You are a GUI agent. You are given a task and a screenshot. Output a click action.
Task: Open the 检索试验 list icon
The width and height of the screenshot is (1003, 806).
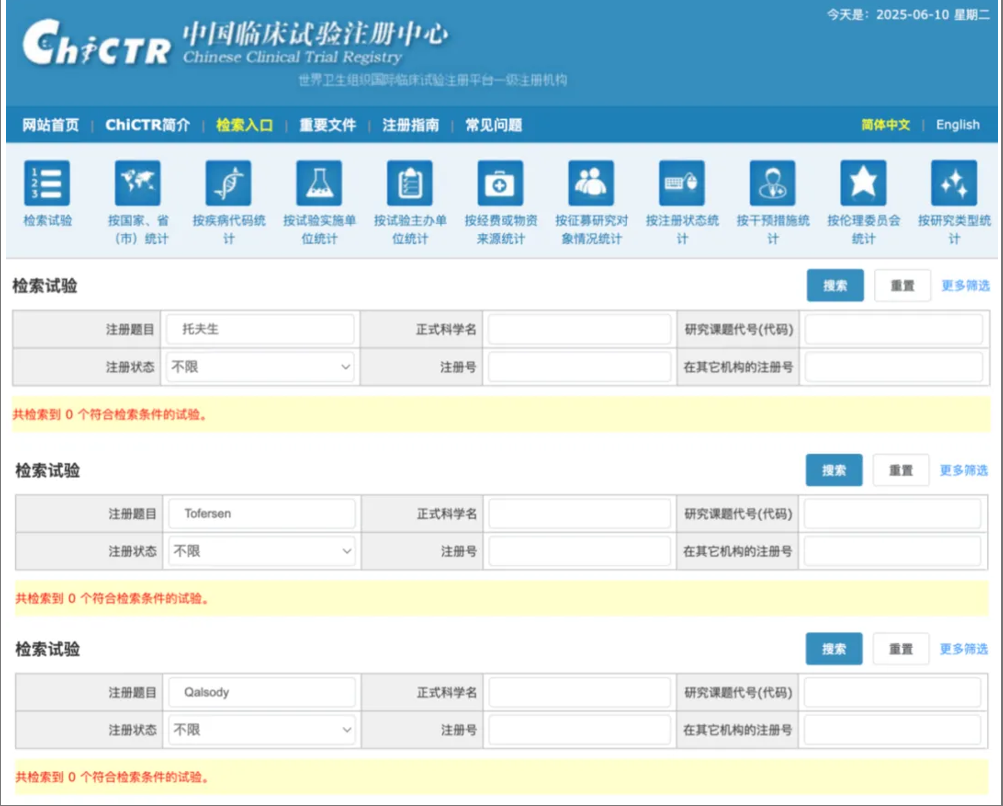click(x=47, y=183)
